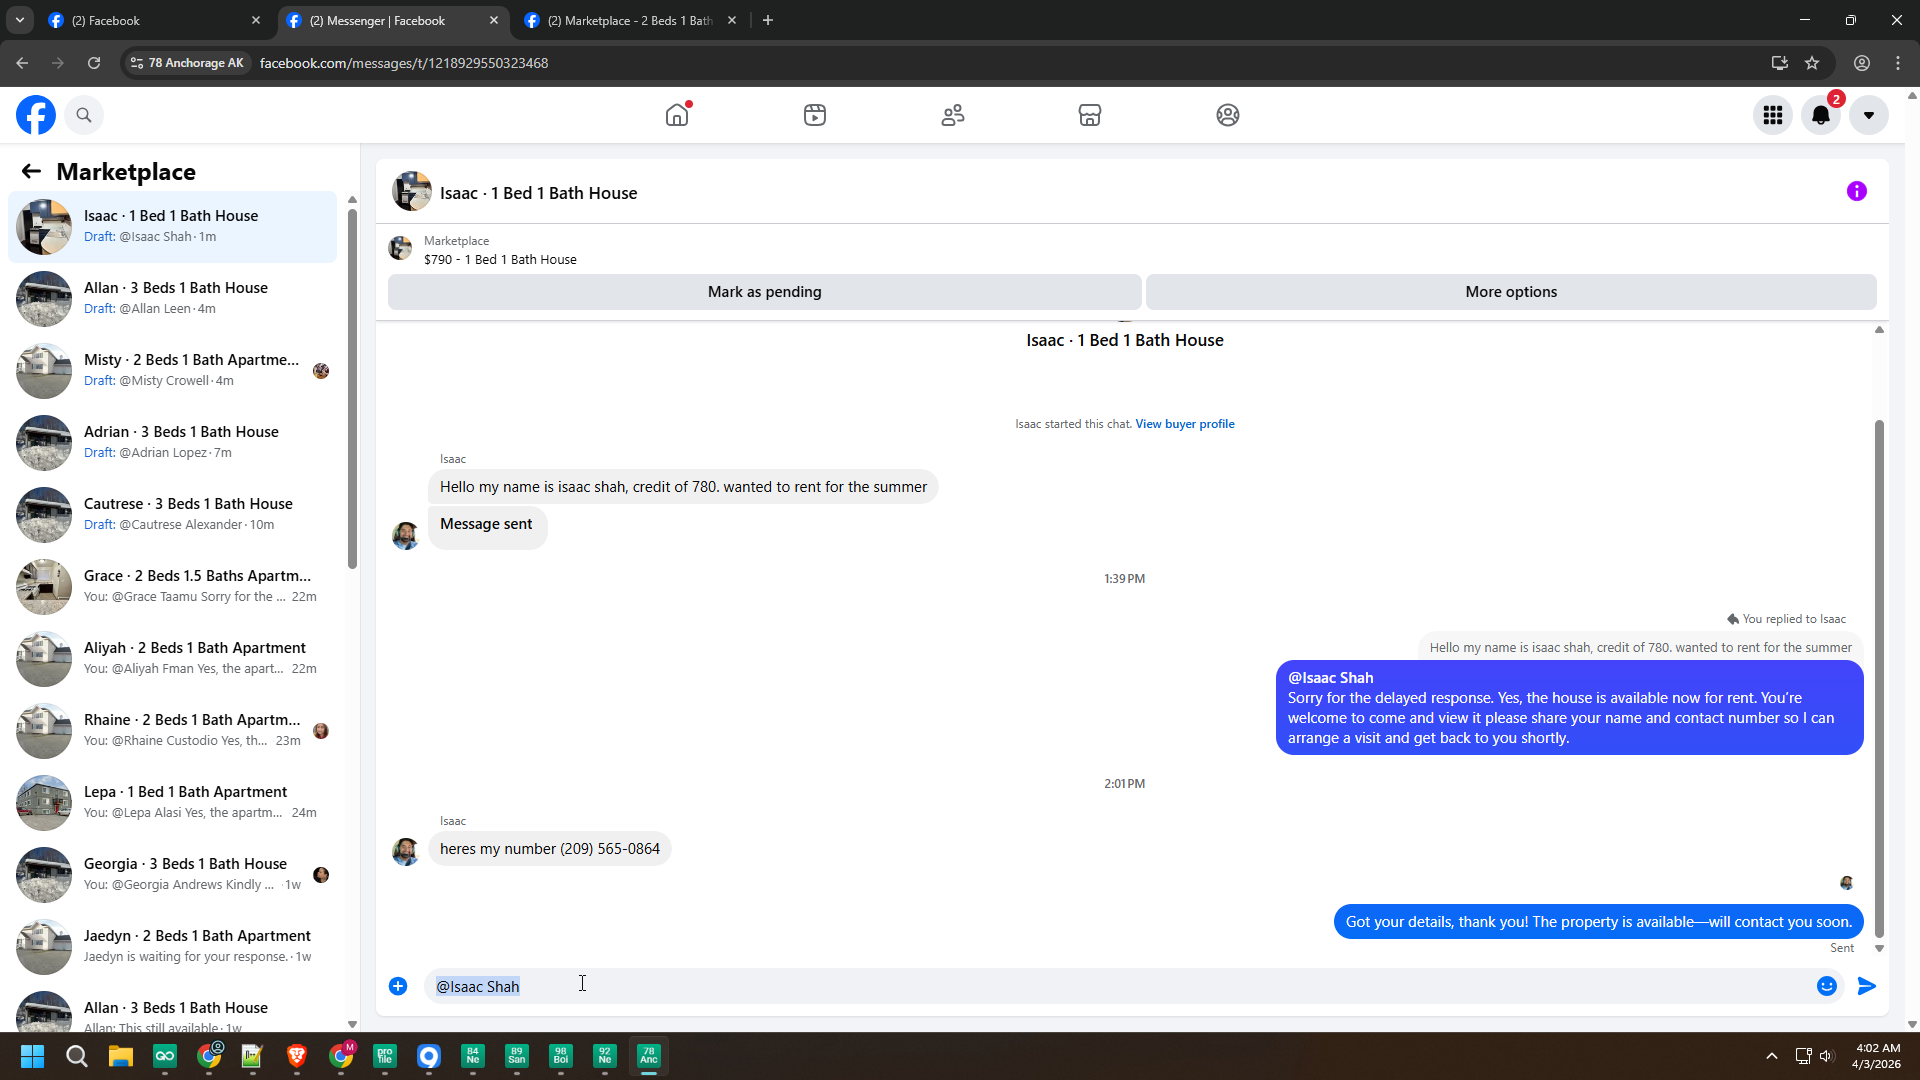
Task: Open Aliyah 2 Beds 1 Bath Apartment chat
Action: pos(173,659)
